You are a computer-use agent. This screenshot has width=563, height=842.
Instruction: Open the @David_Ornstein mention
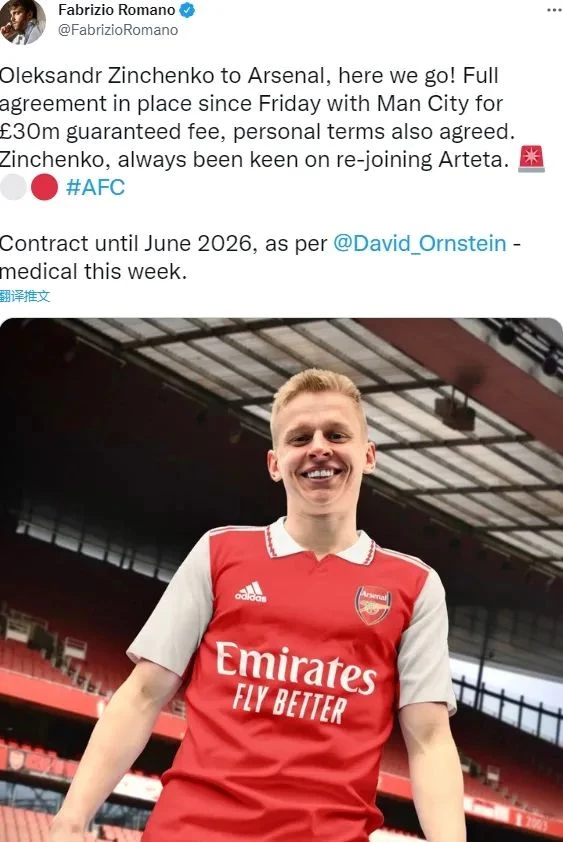pyautogui.click(x=420, y=243)
